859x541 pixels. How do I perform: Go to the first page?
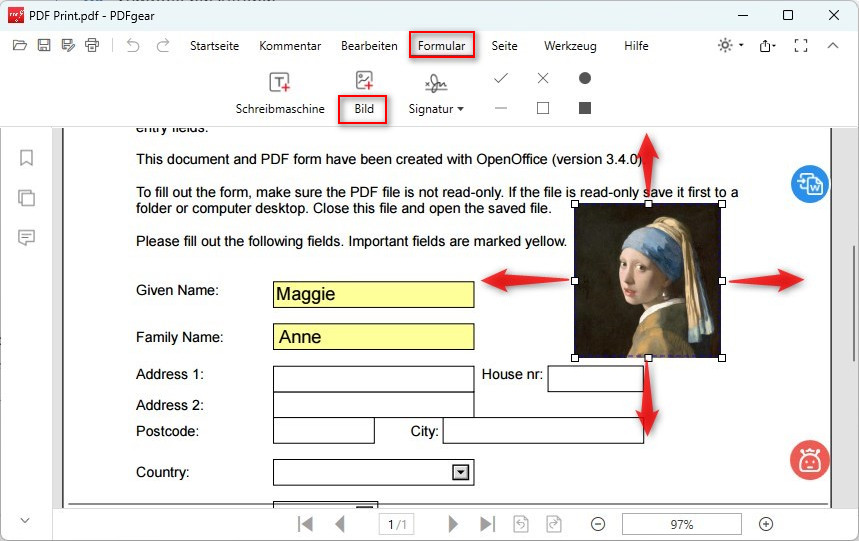pyautogui.click(x=305, y=524)
